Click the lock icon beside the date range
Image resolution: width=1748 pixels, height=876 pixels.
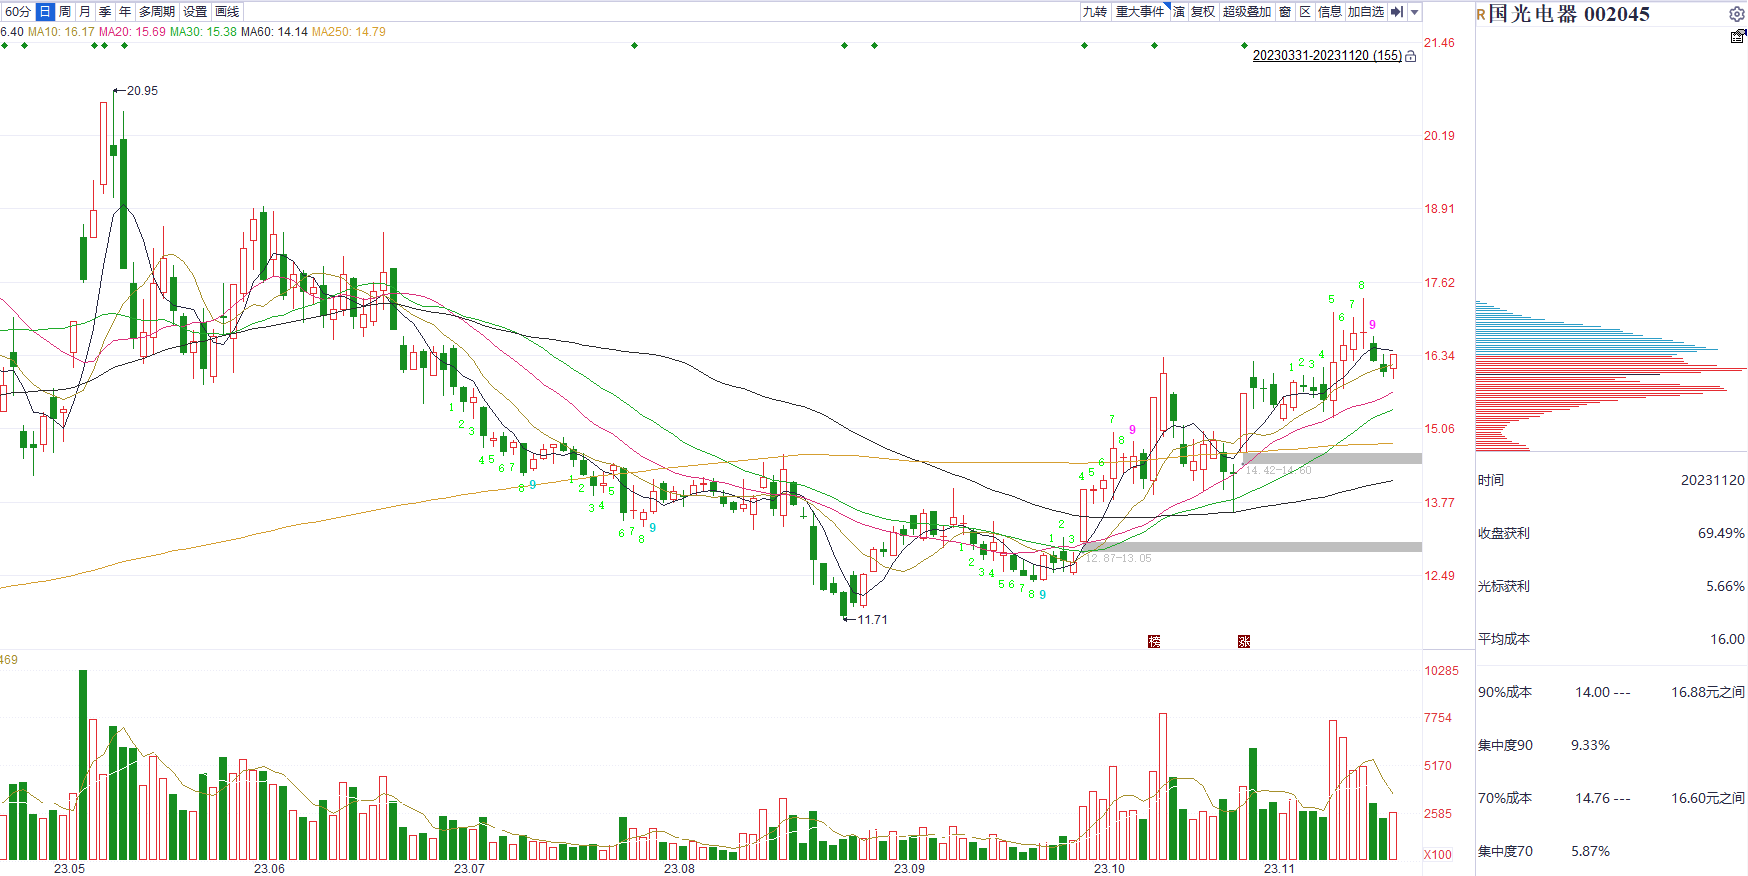click(1411, 57)
